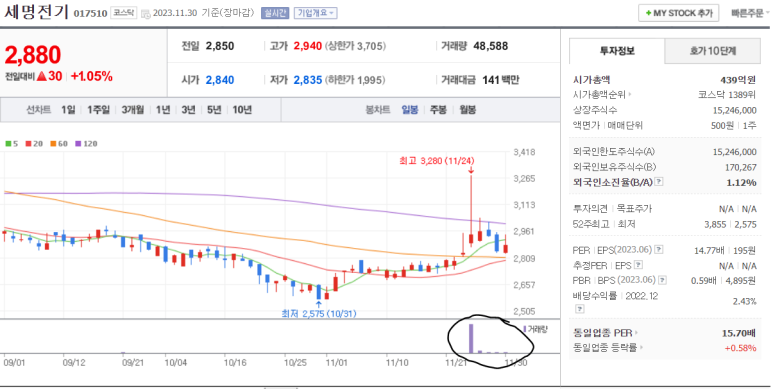Open help icon below 배당수익률
Viewport: 773px width, 389px height.
tap(580, 309)
